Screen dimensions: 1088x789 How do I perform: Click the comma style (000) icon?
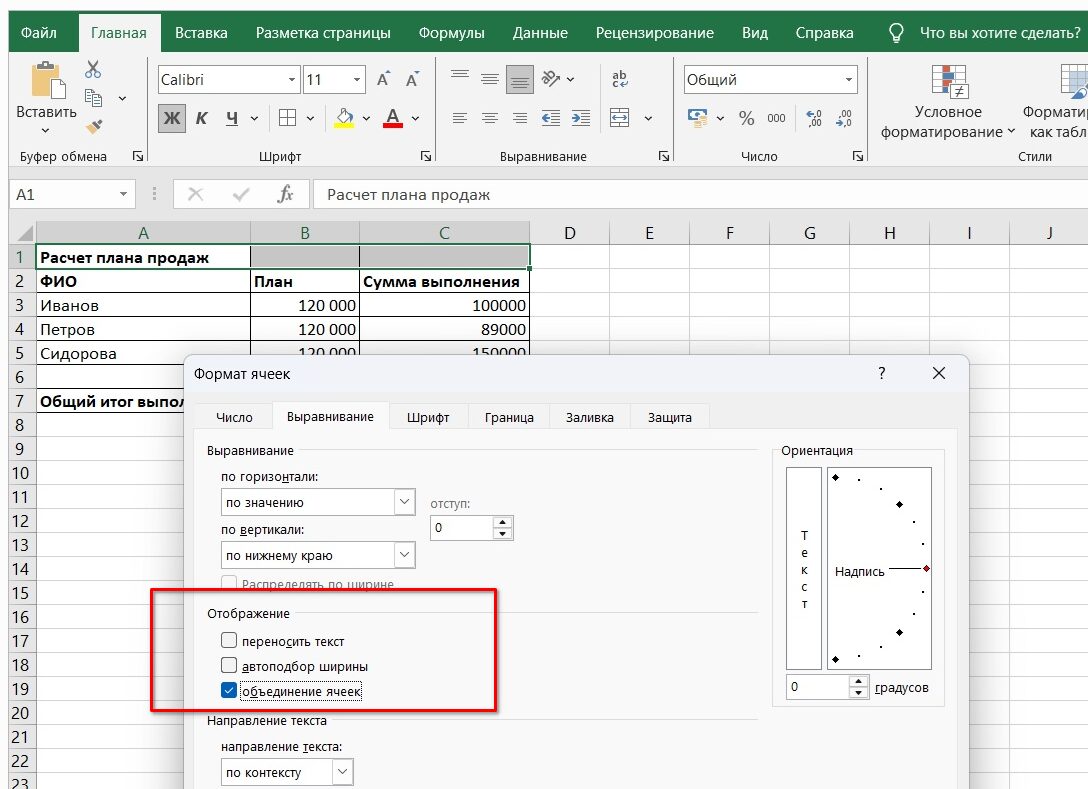[x=775, y=118]
